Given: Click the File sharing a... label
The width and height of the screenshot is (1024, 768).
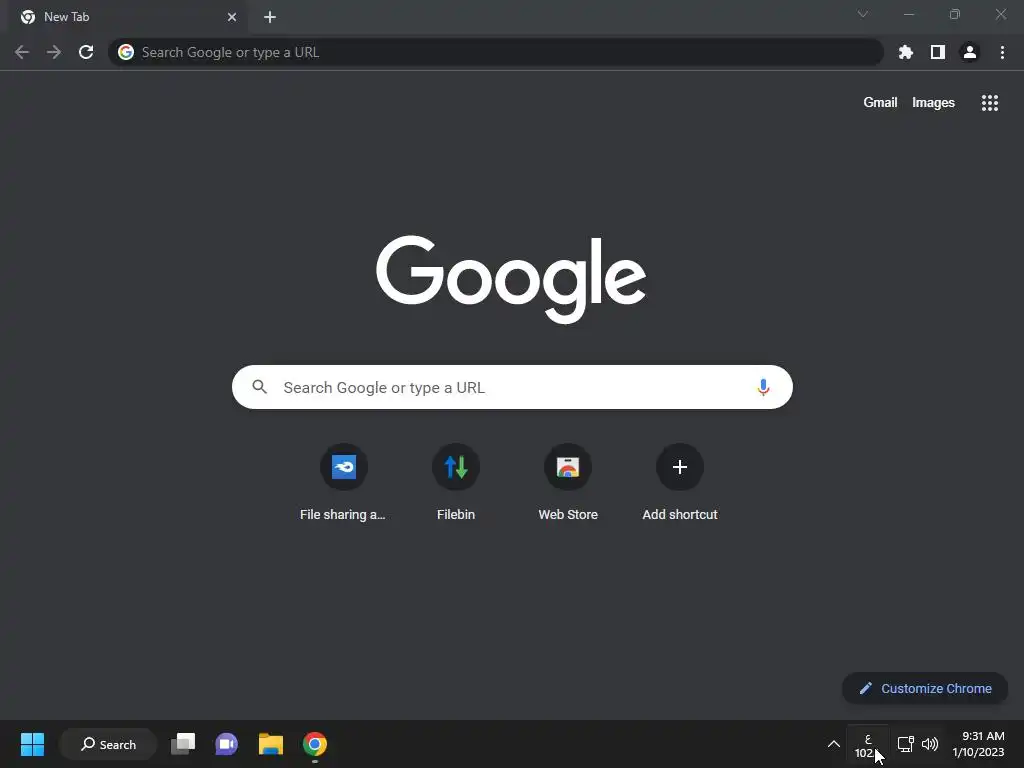Looking at the screenshot, I should (343, 515).
